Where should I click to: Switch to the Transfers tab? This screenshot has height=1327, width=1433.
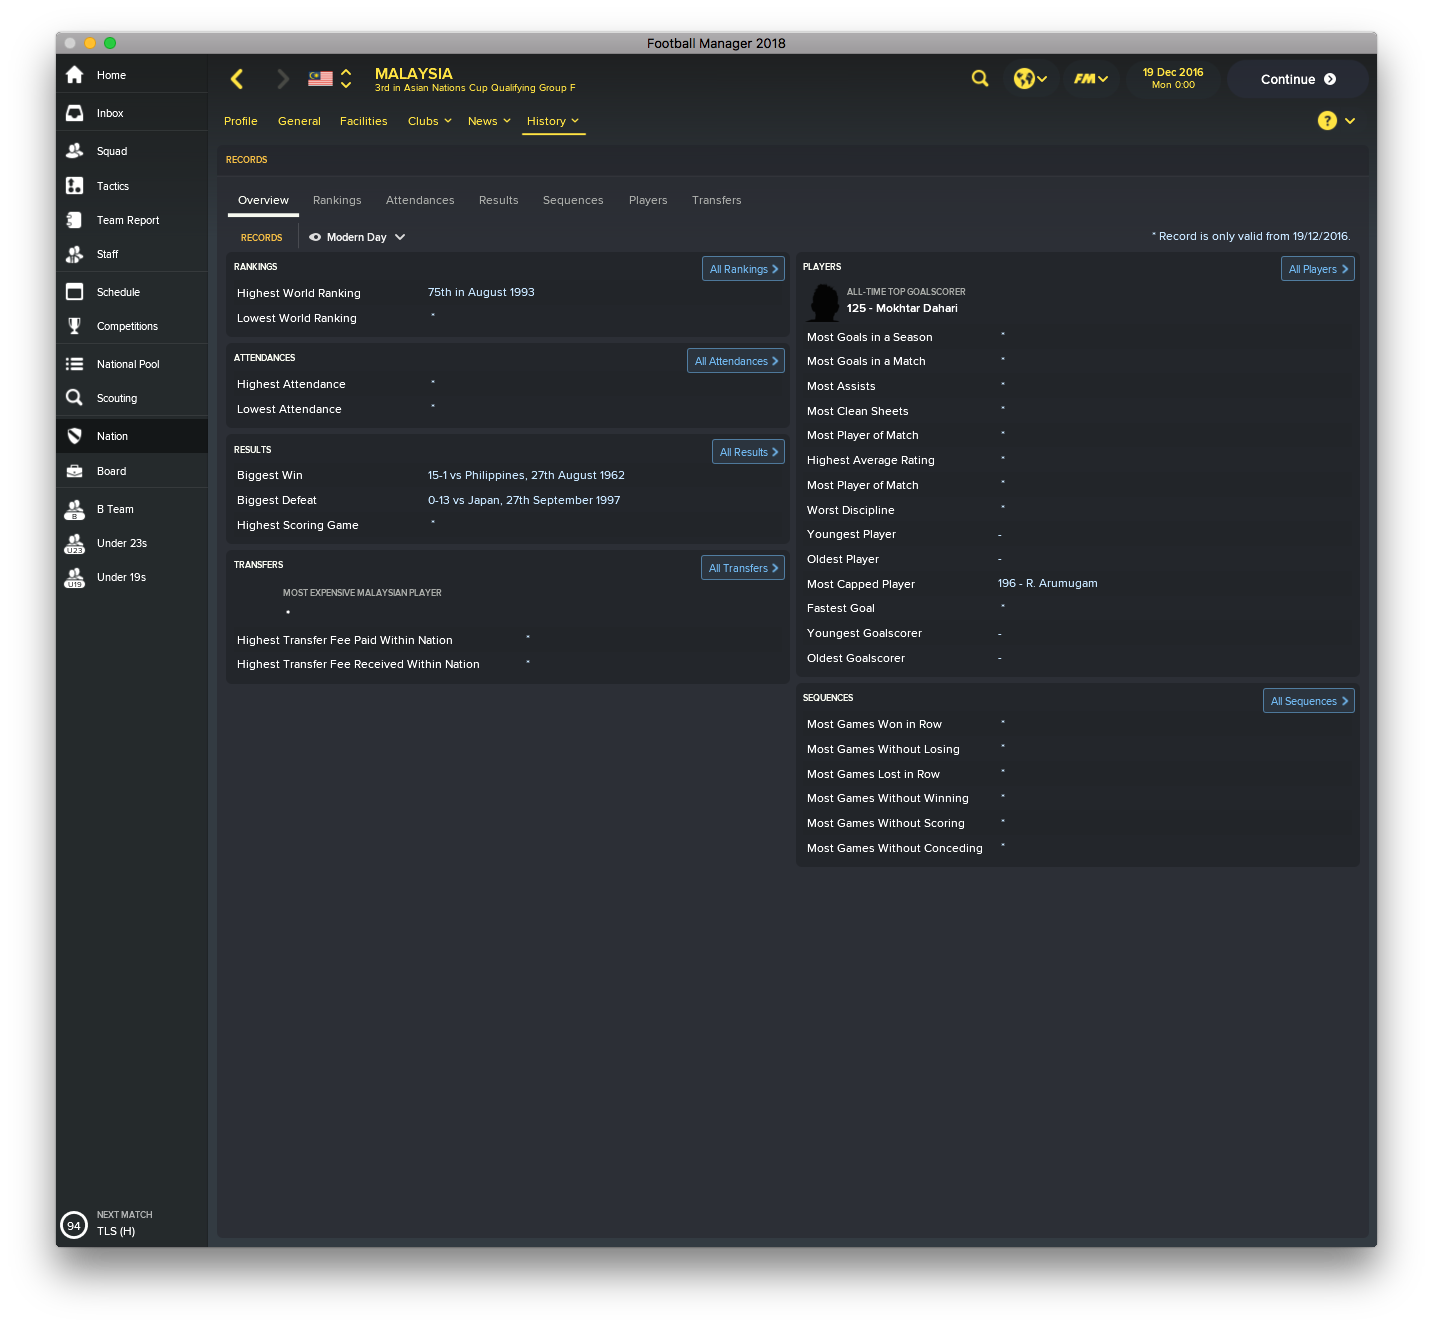tap(717, 200)
